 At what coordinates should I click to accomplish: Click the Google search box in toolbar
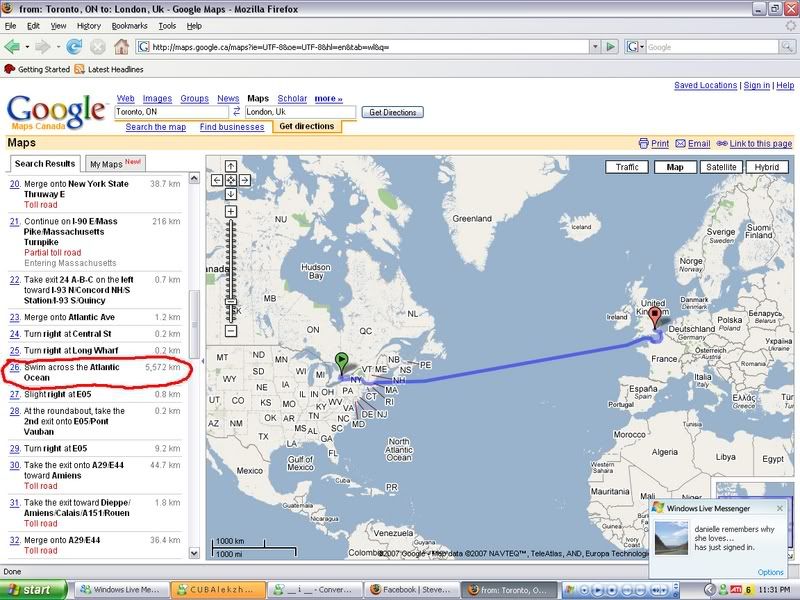click(712, 47)
